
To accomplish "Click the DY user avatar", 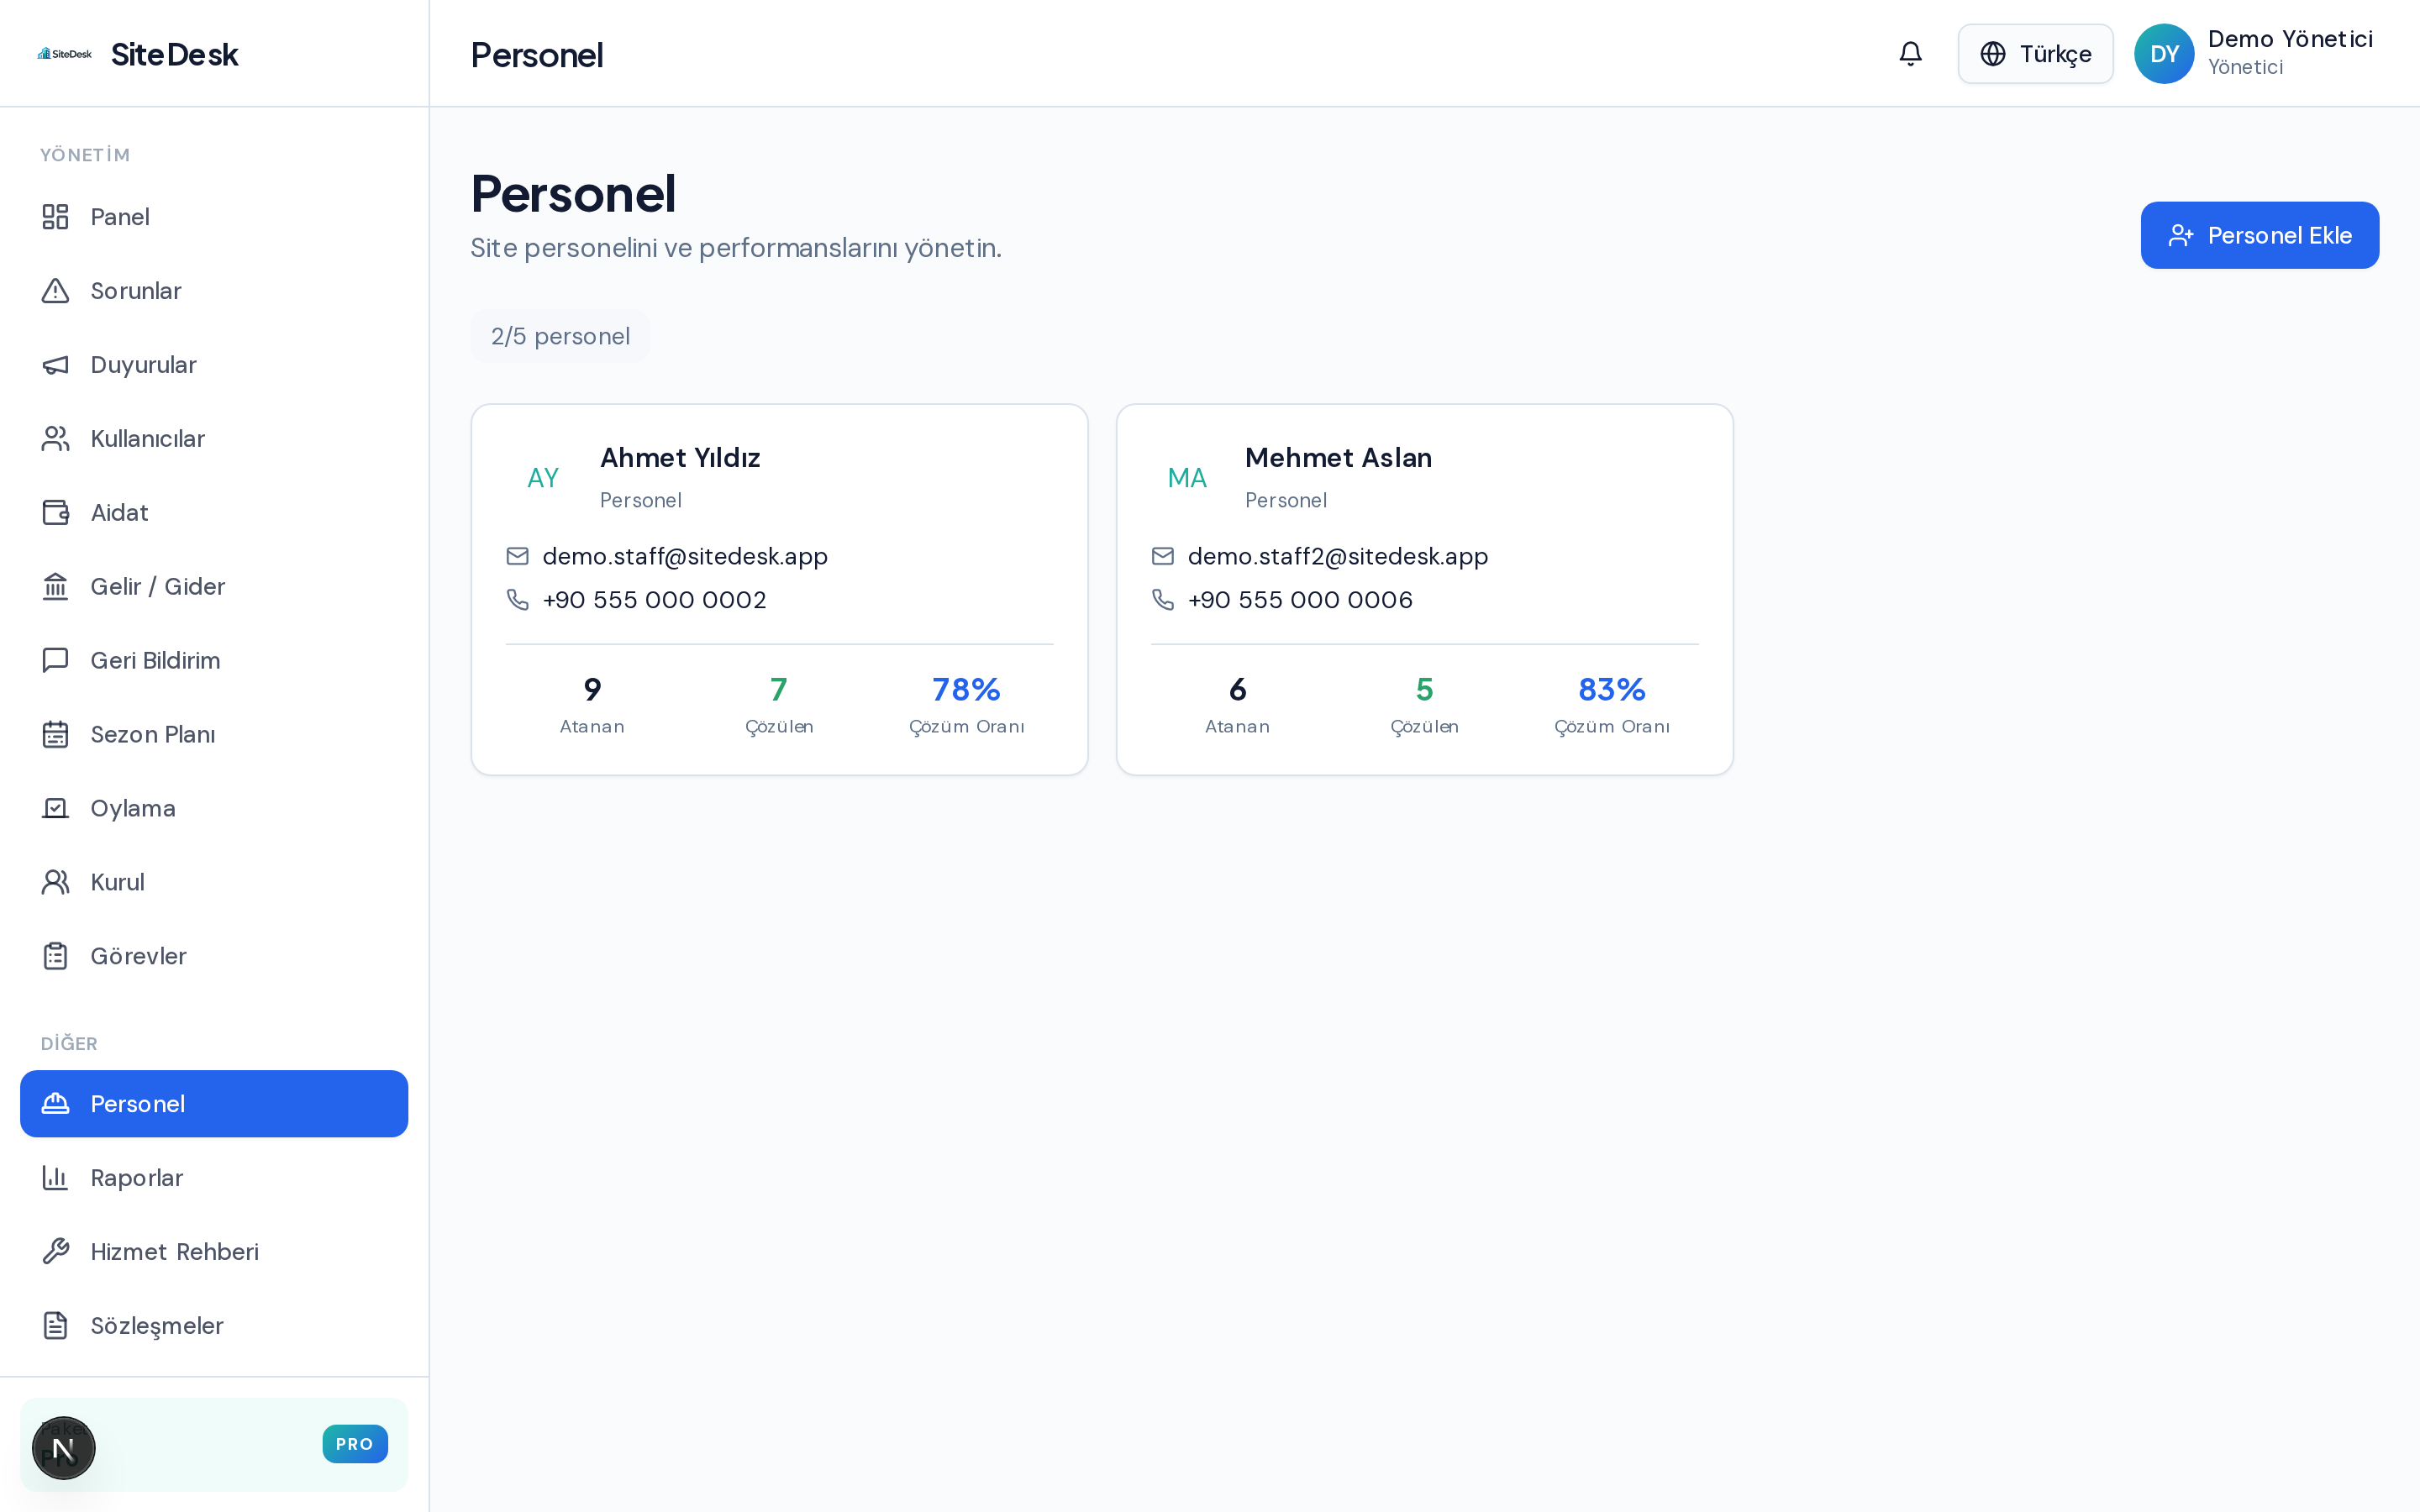I will (x=2164, y=54).
